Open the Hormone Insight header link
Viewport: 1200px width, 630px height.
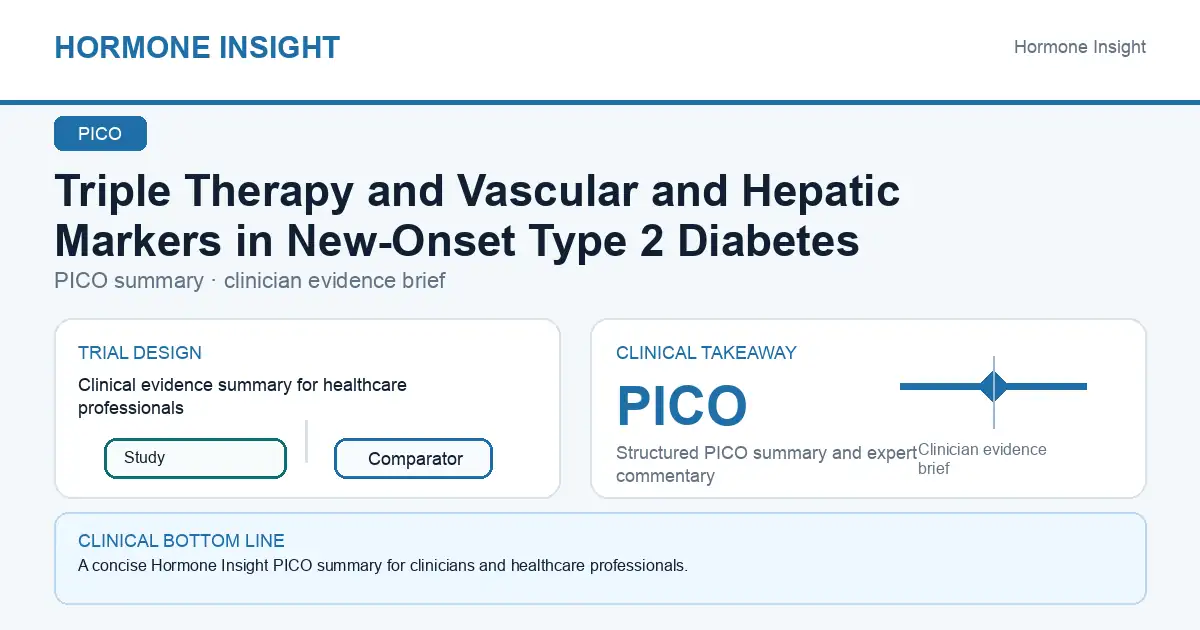(1080, 47)
